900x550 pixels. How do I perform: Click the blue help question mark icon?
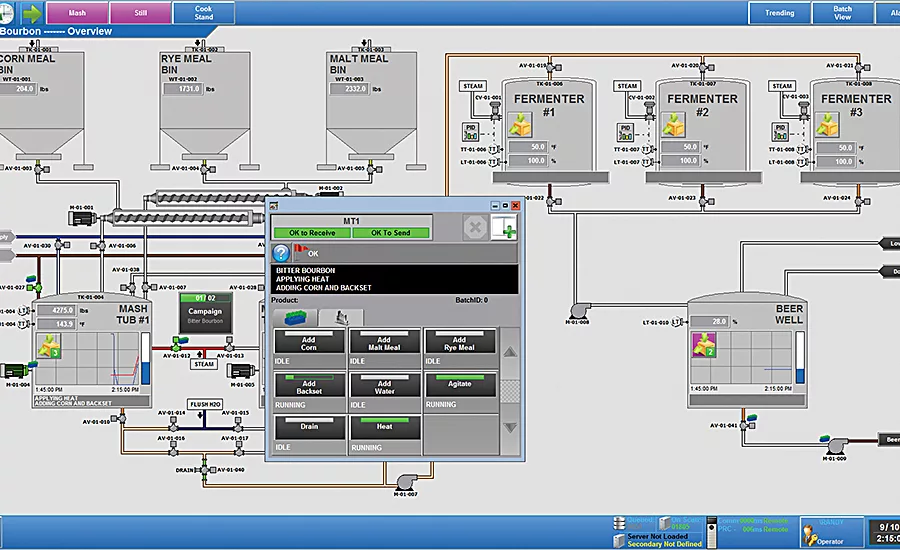point(282,254)
